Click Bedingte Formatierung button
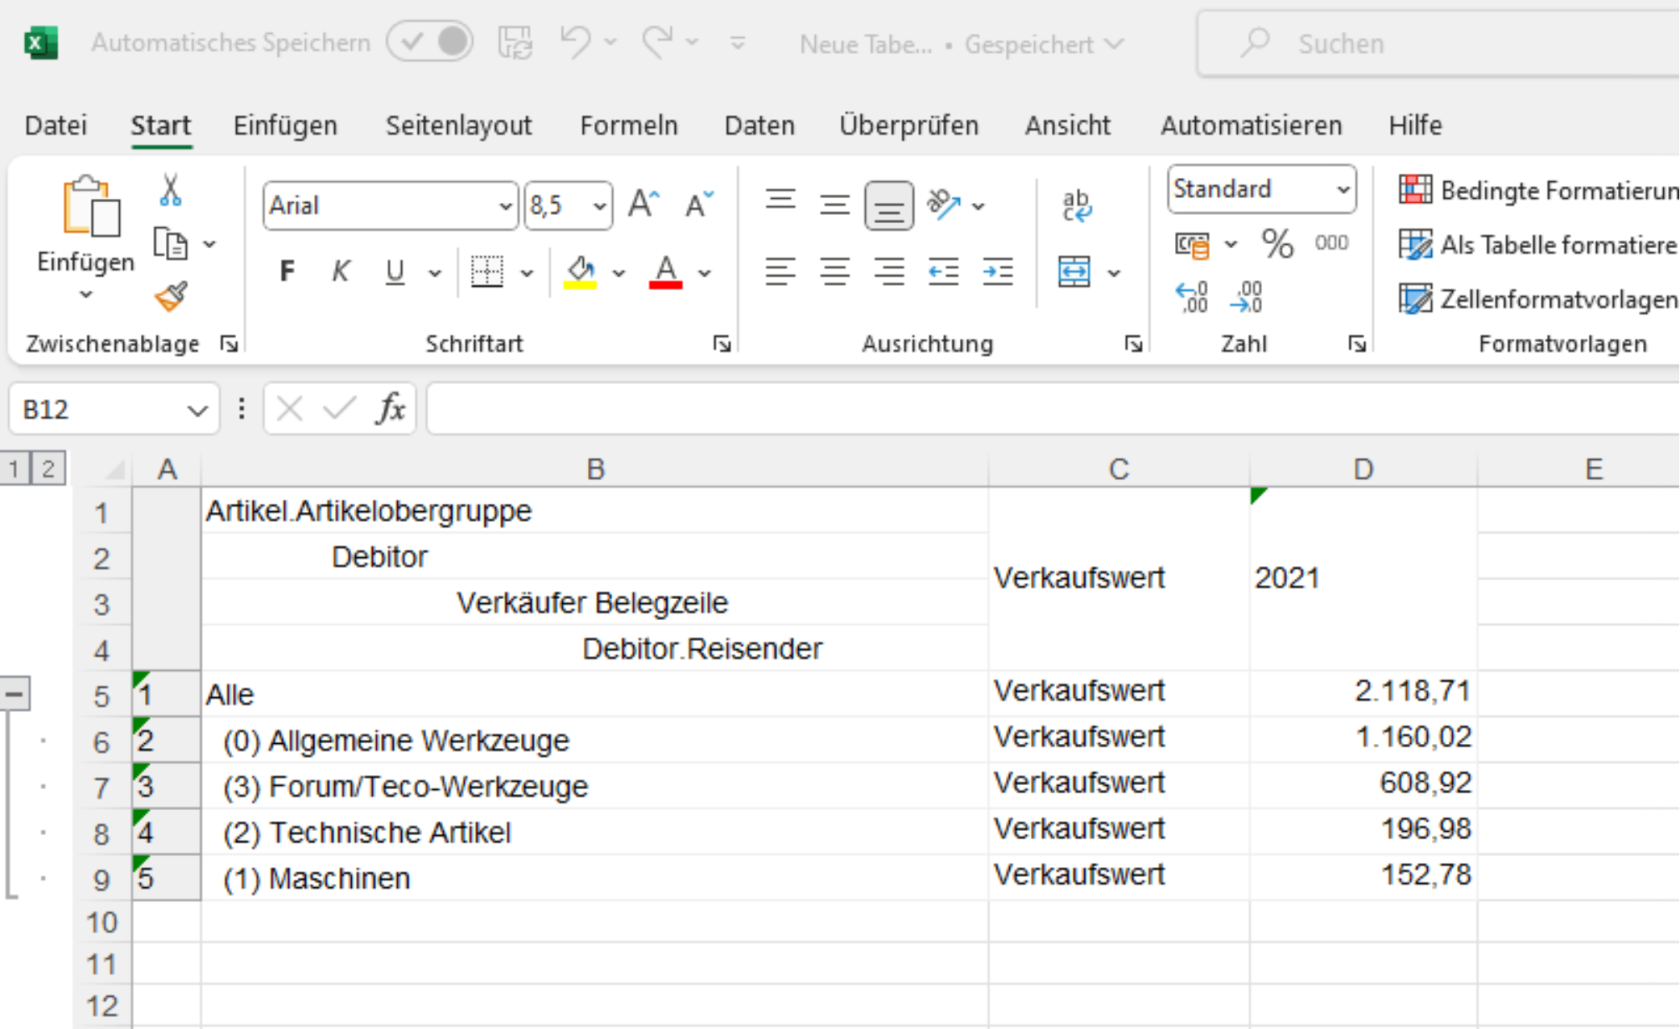 click(x=1538, y=190)
